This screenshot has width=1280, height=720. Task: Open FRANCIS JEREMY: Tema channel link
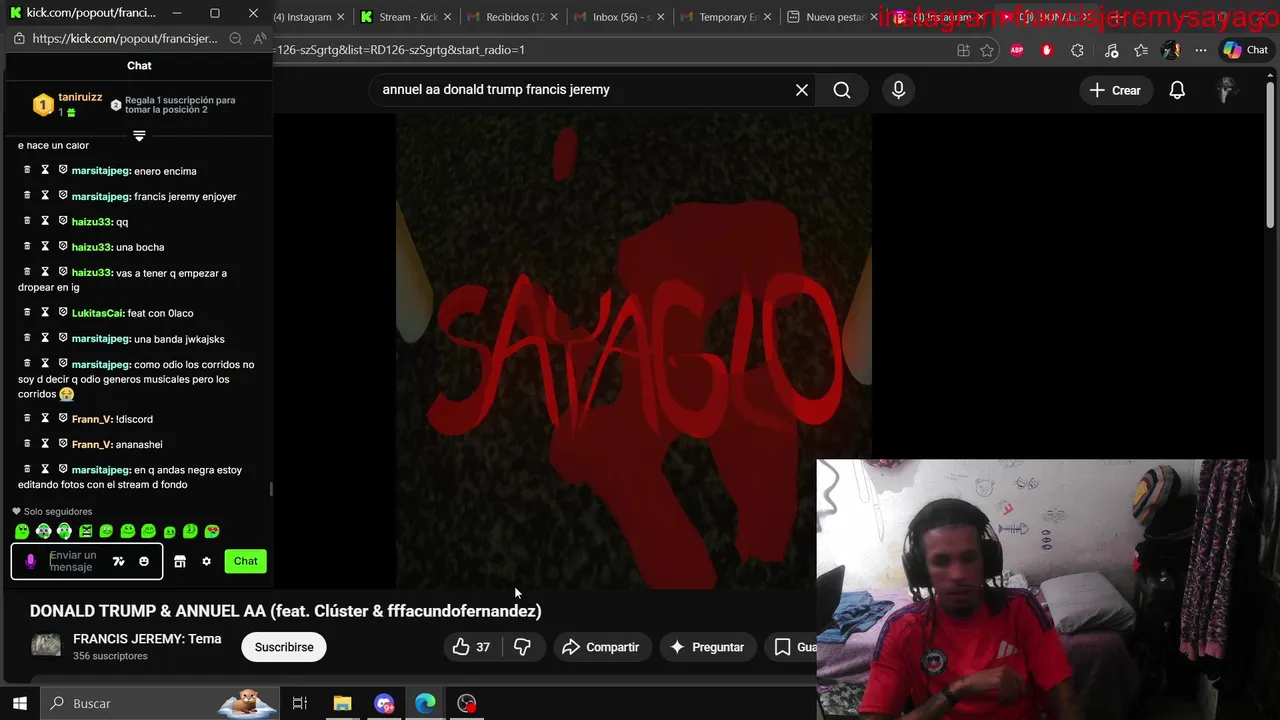(x=147, y=639)
